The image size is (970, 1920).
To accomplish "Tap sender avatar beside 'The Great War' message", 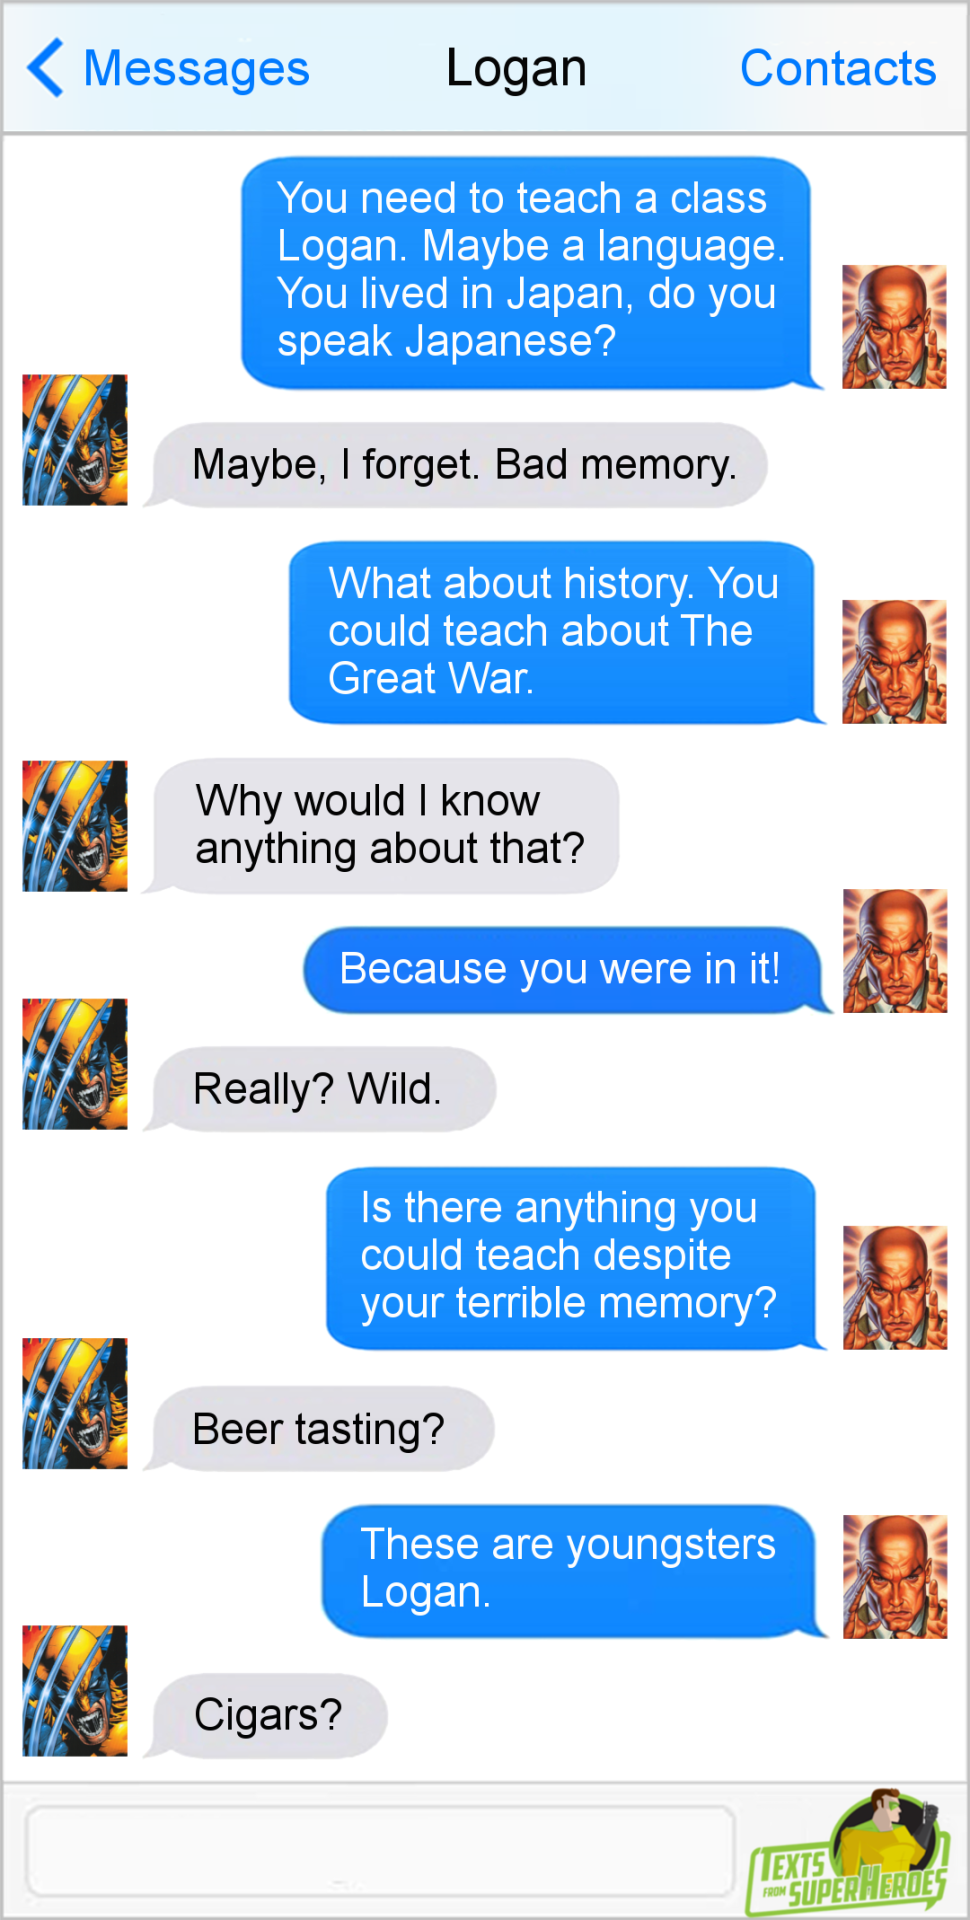I will click(894, 662).
